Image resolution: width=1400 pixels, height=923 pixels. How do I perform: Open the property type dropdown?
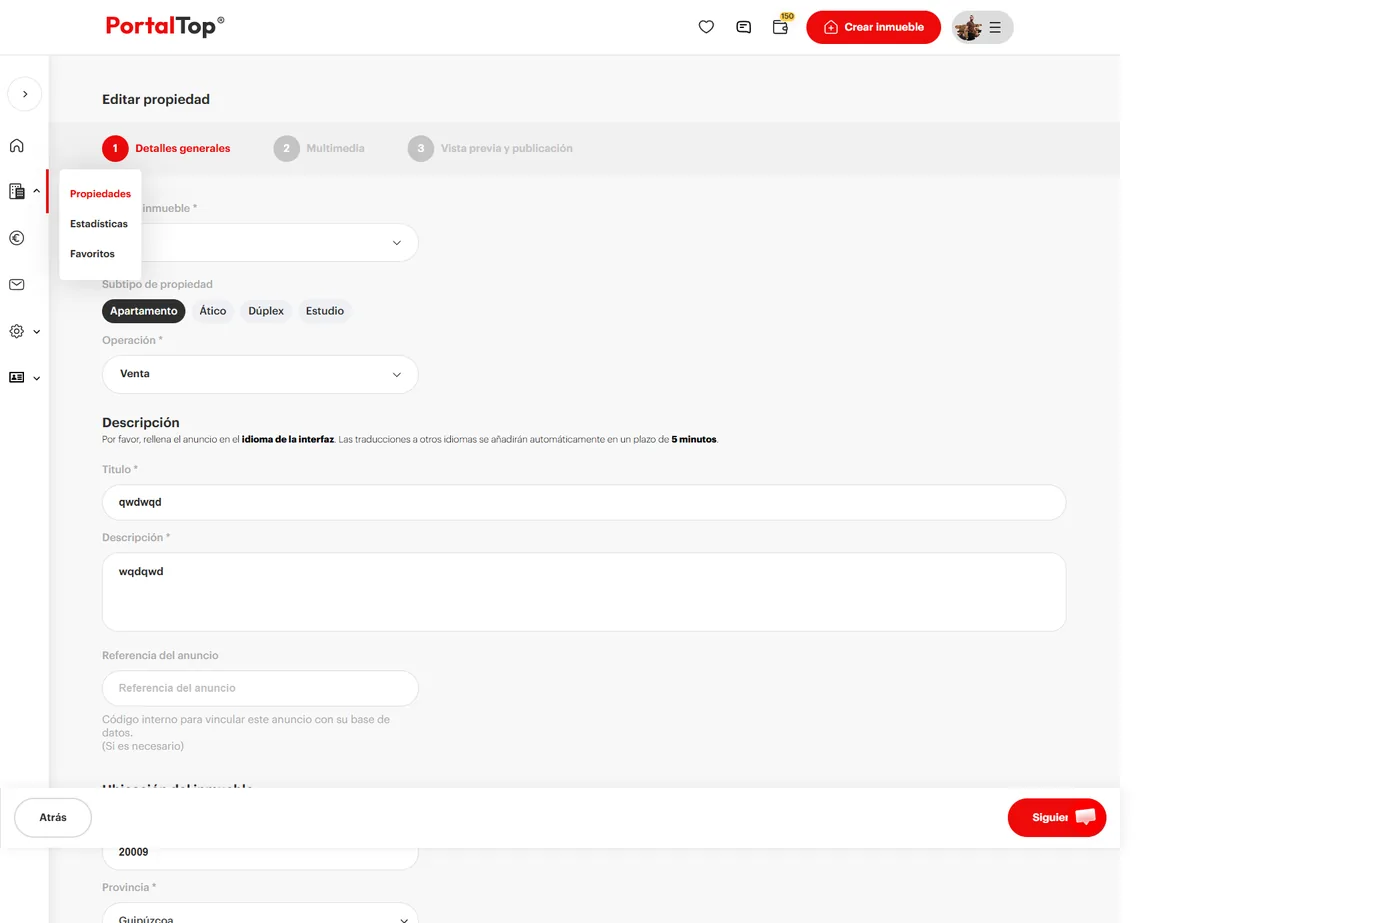point(280,242)
